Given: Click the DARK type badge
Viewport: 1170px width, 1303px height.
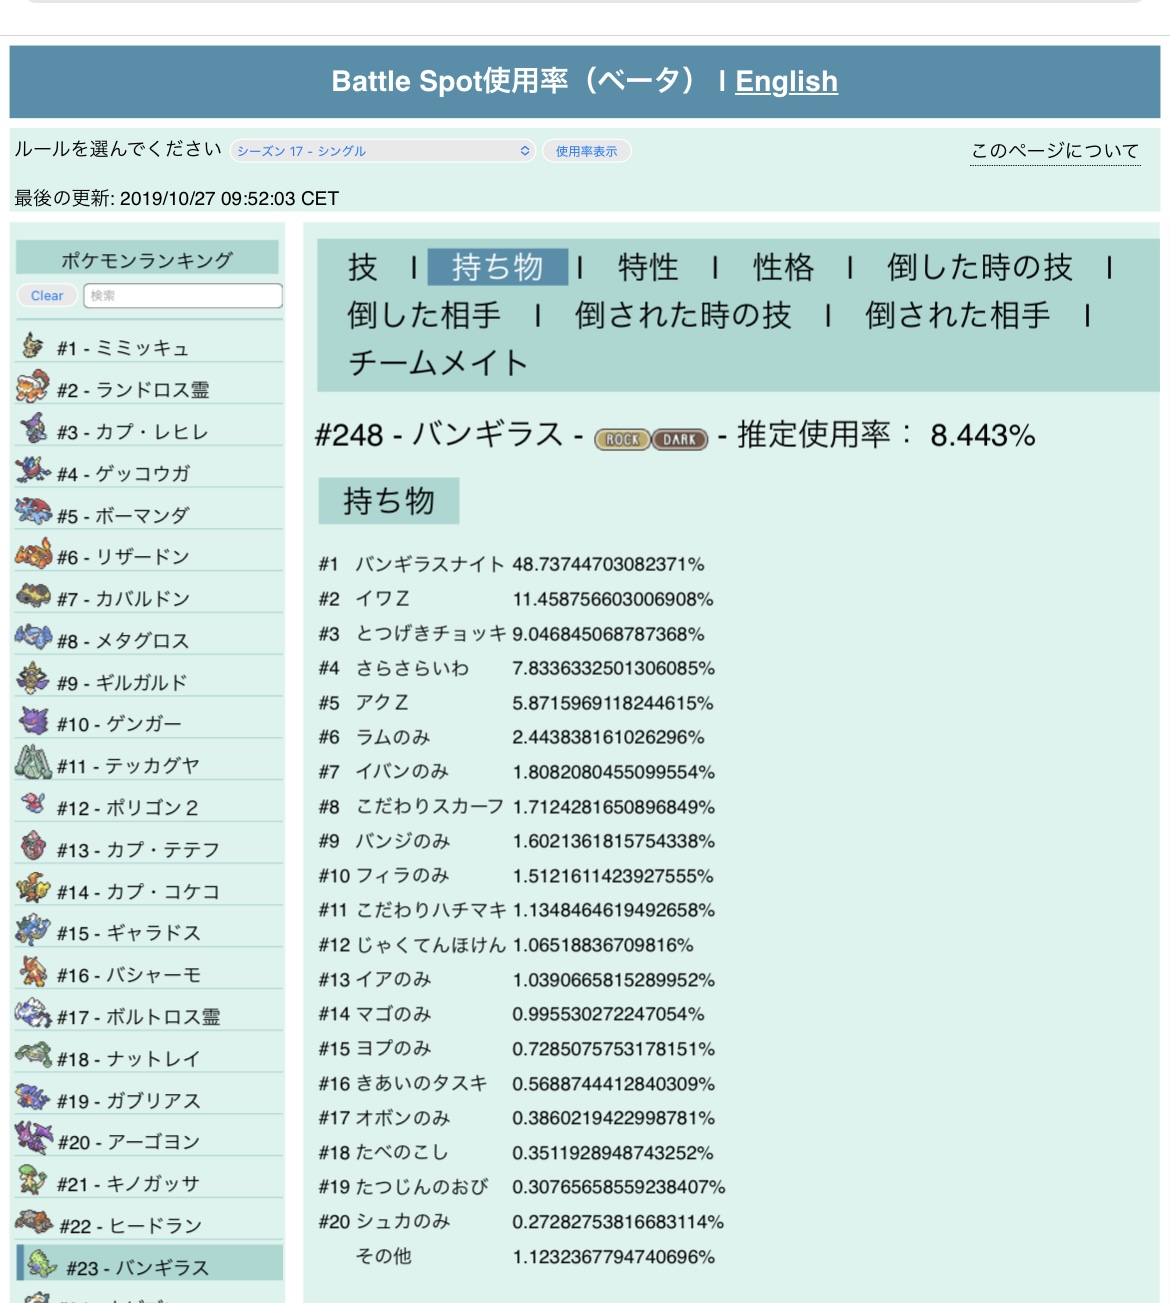Looking at the screenshot, I should click(680, 439).
